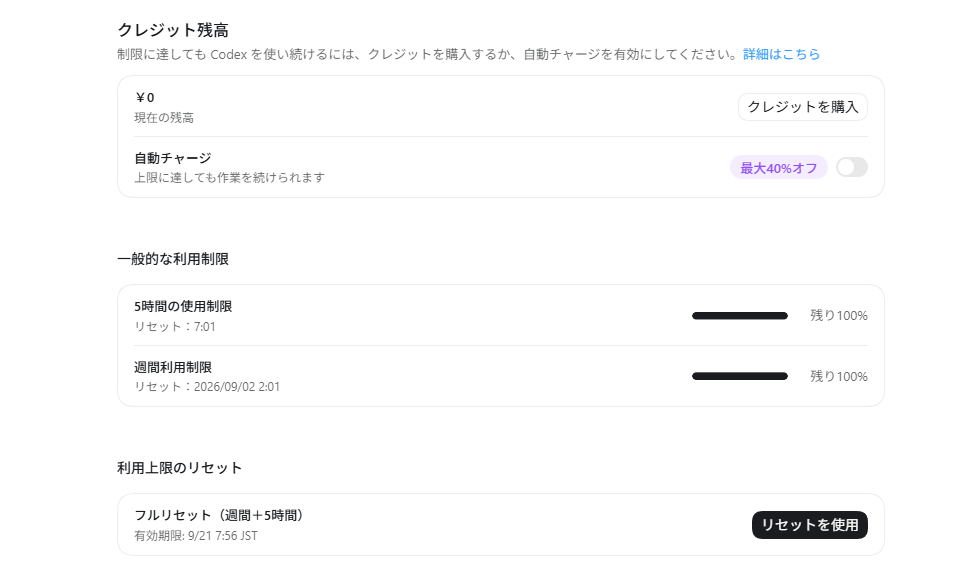Click the 最大40%オフ purple badge
973x574 pixels.
point(778,168)
